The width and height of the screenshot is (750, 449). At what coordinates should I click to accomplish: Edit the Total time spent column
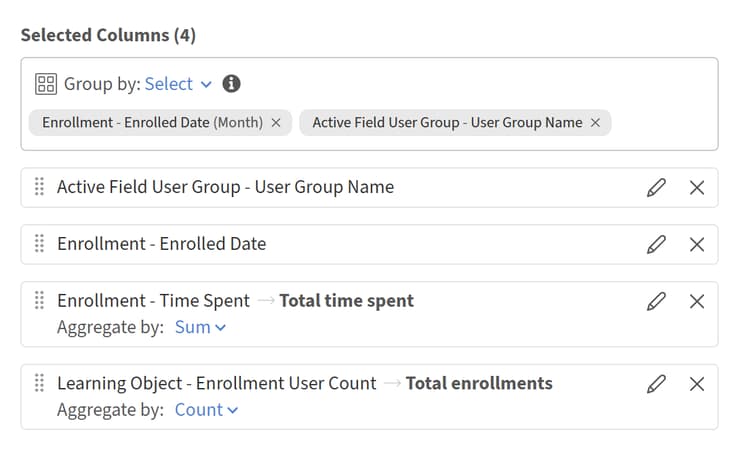pyautogui.click(x=656, y=301)
